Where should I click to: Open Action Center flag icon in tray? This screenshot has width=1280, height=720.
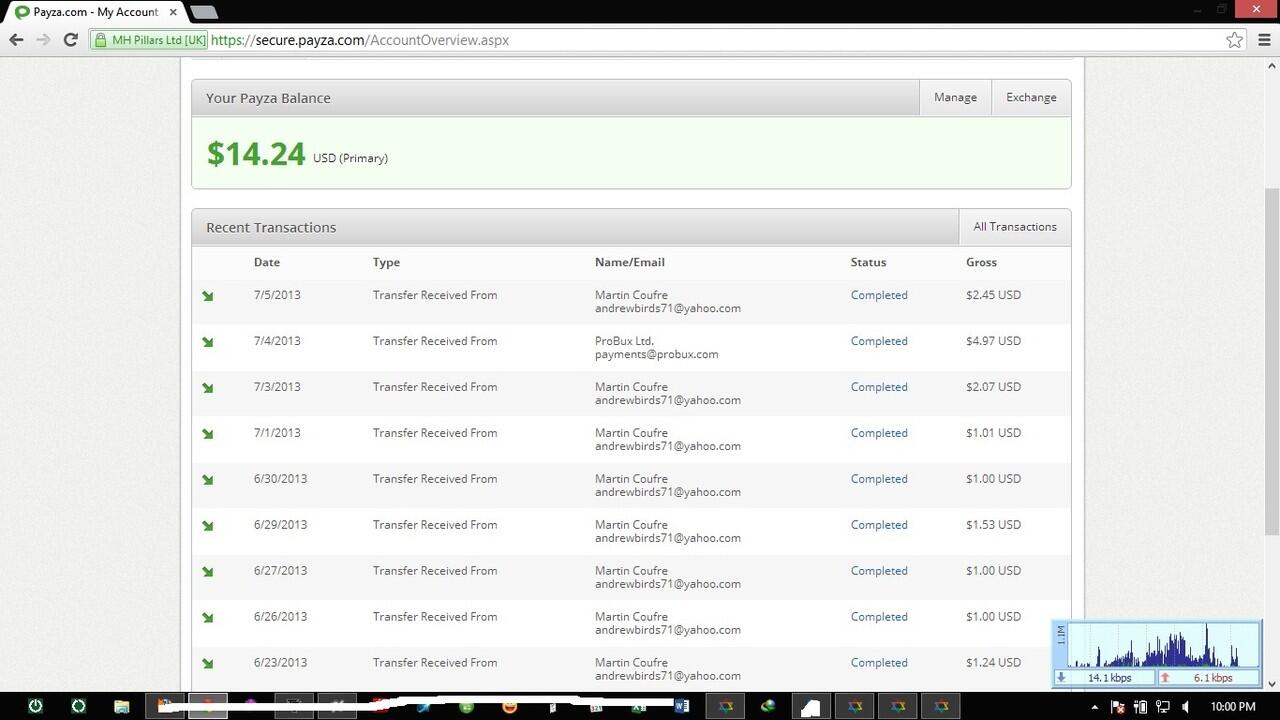tap(1118, 707)
